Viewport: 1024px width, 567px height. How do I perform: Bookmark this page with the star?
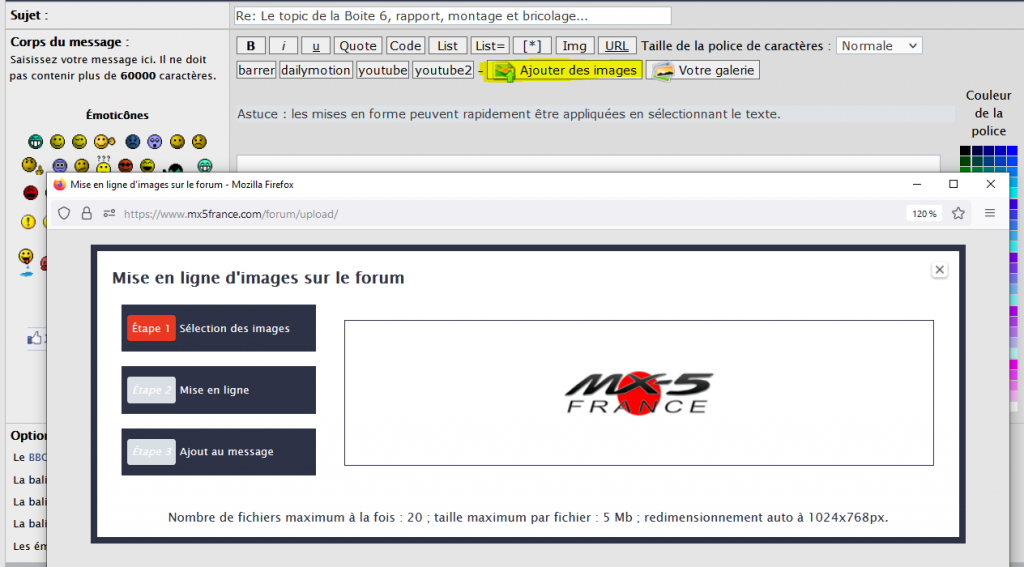coord(958,214)
